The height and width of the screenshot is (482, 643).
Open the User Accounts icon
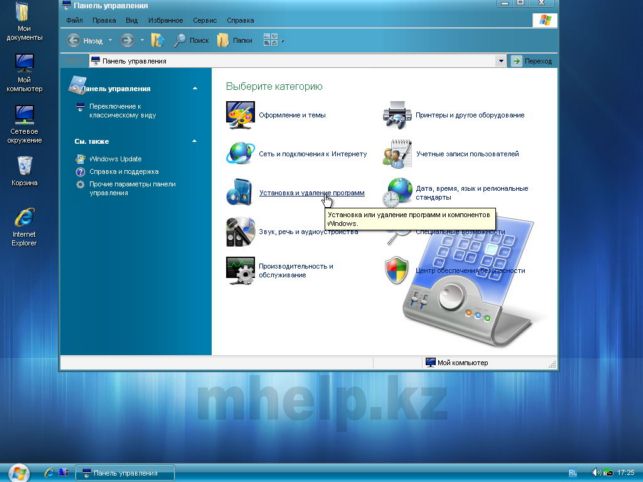397,153
